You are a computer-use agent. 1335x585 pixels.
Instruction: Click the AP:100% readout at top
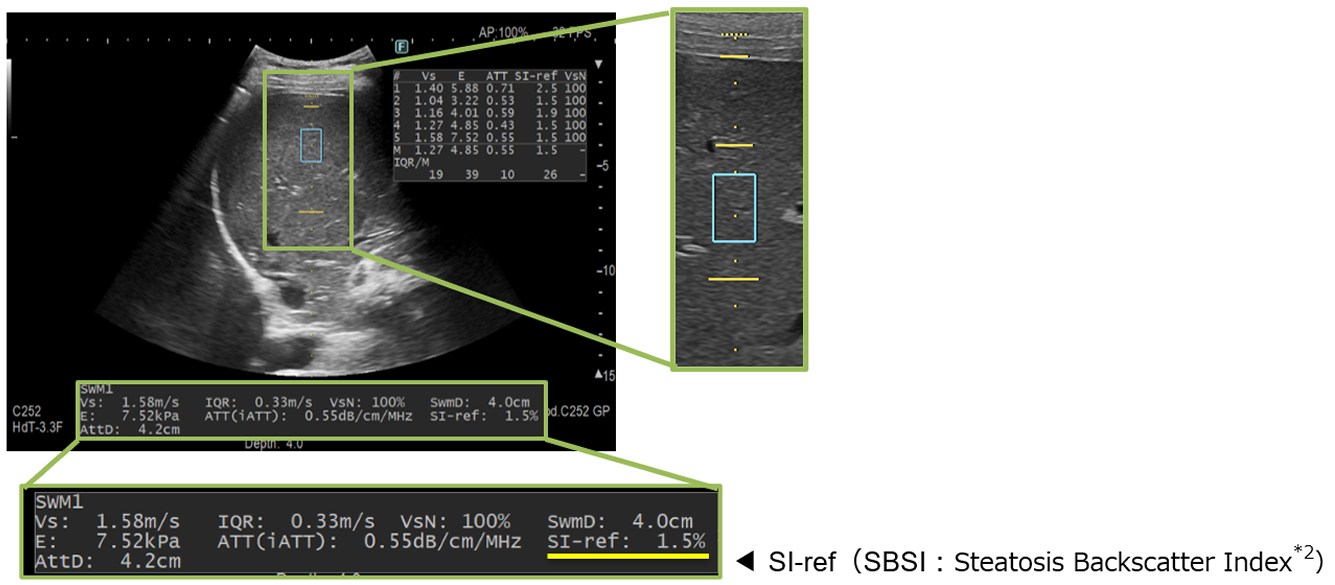(x=503, y=32)
